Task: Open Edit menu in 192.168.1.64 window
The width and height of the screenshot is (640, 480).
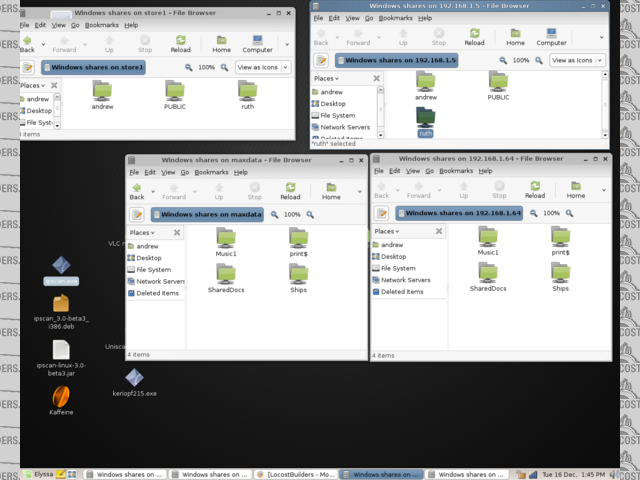Action: click(x=400, y=171)
